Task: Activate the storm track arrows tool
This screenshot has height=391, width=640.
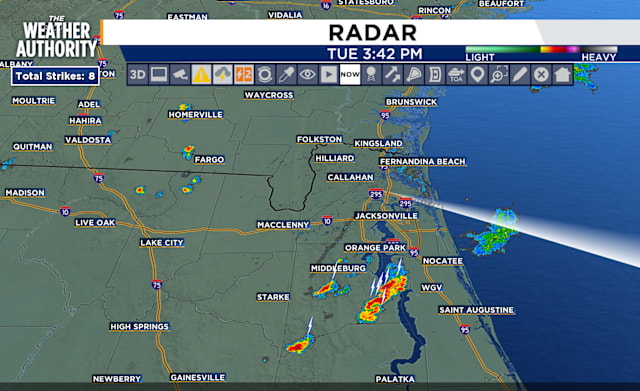Action: coord(392,75)
